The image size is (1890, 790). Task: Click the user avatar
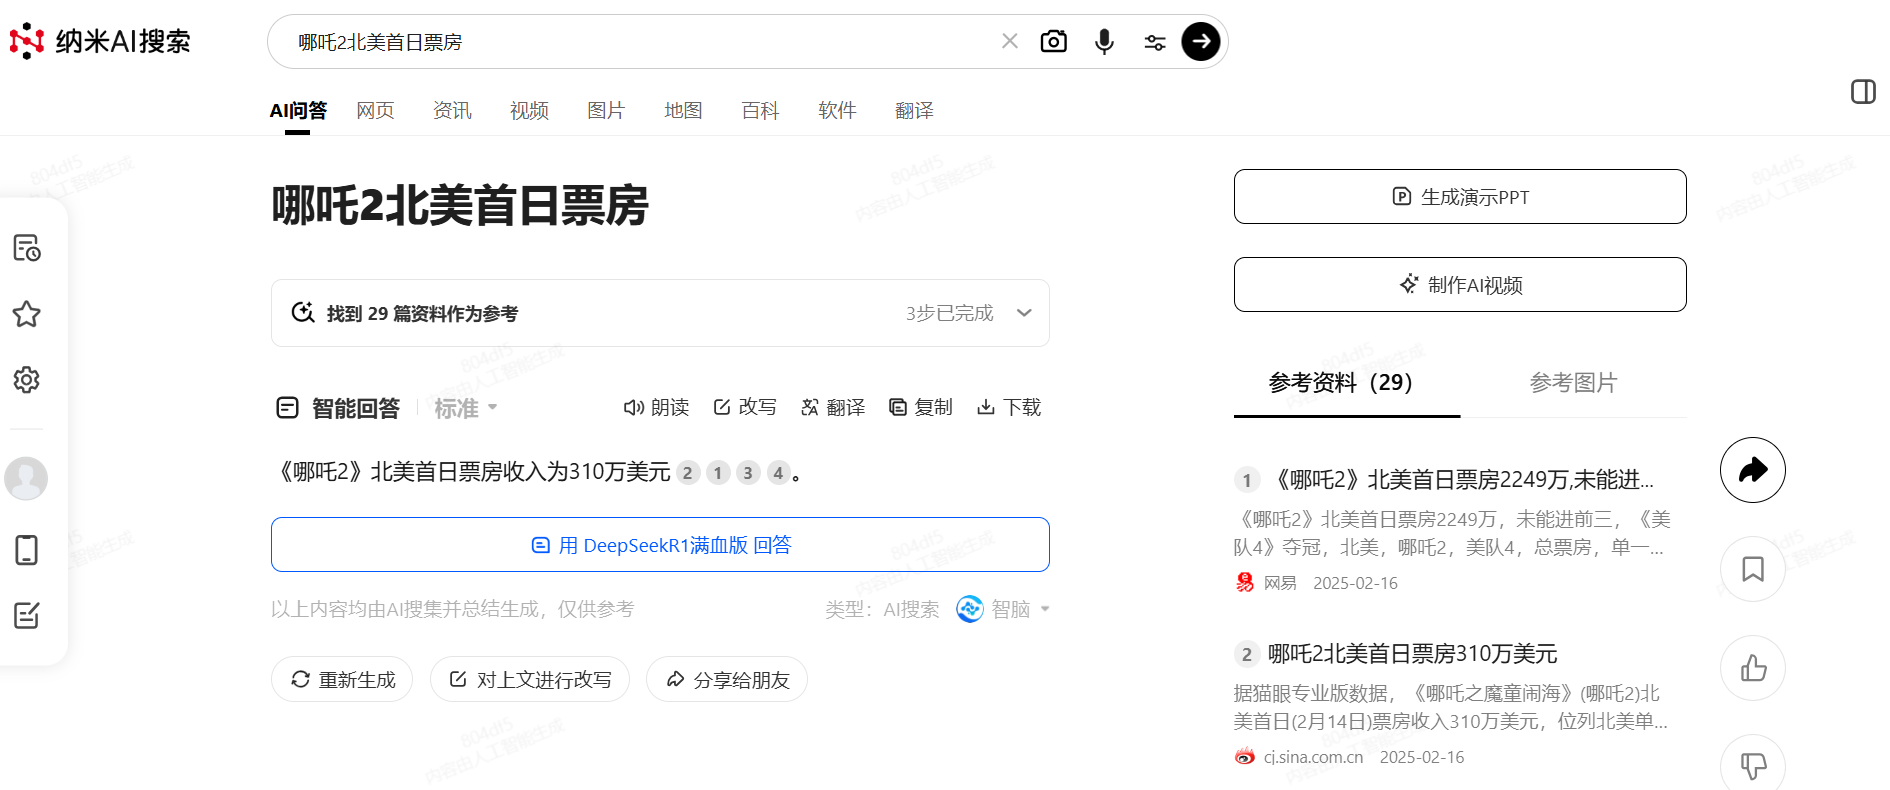click(26, 479)
